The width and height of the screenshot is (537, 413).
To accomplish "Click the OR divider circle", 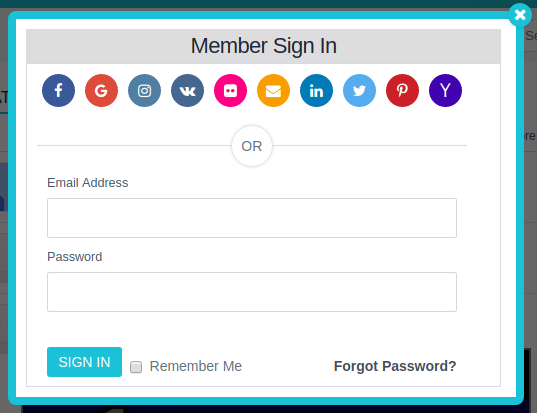I will [x=252, y=146].
